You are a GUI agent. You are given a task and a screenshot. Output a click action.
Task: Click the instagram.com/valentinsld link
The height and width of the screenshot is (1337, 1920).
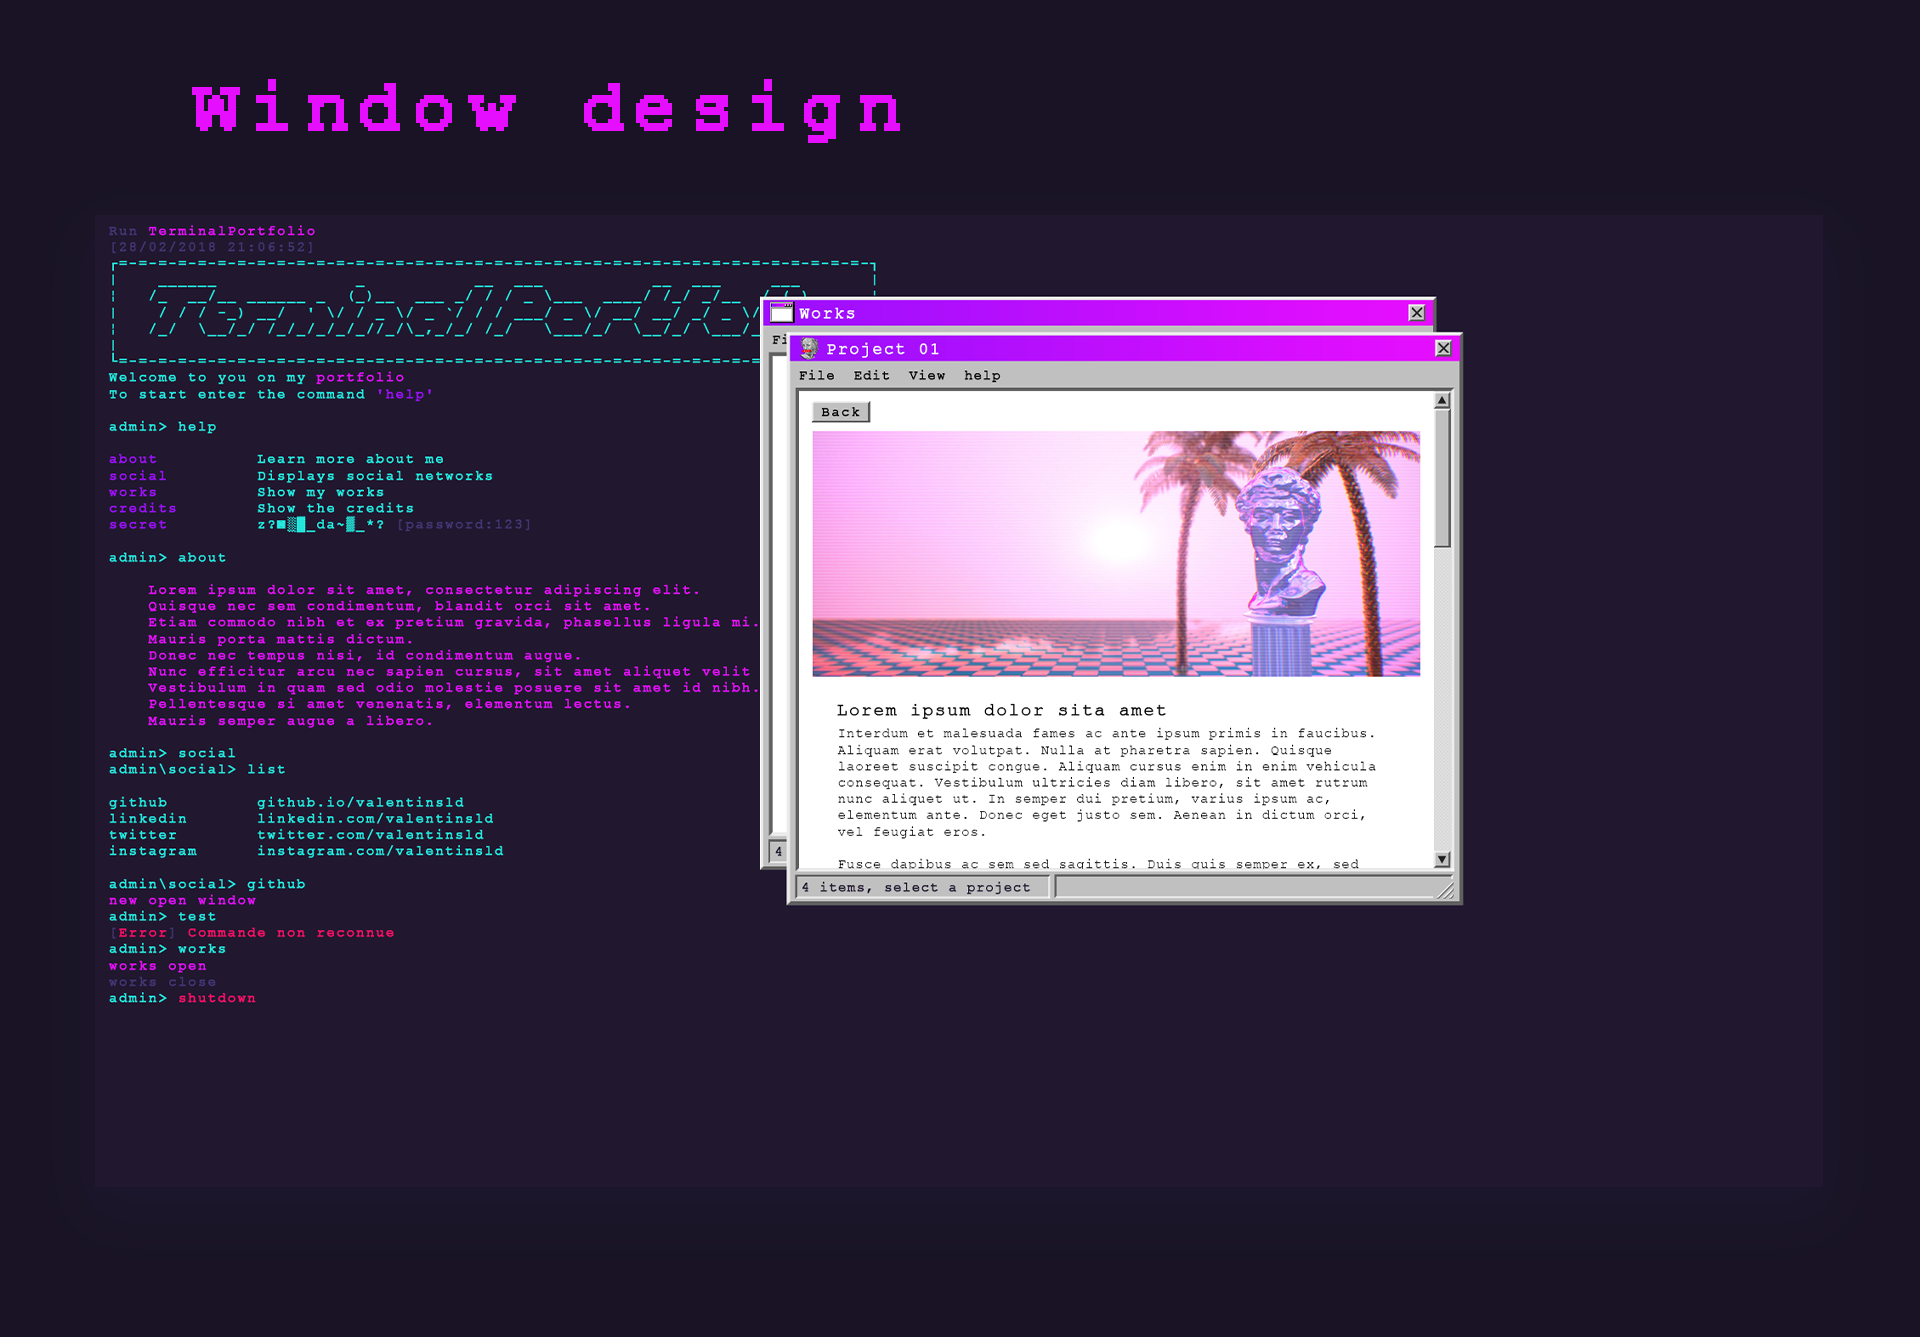pos(380,851)
